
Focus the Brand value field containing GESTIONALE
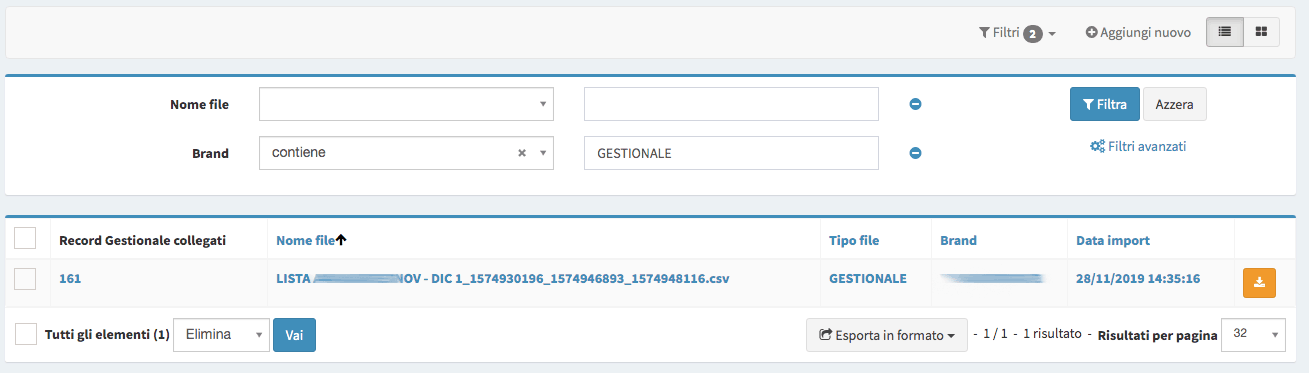731,153
